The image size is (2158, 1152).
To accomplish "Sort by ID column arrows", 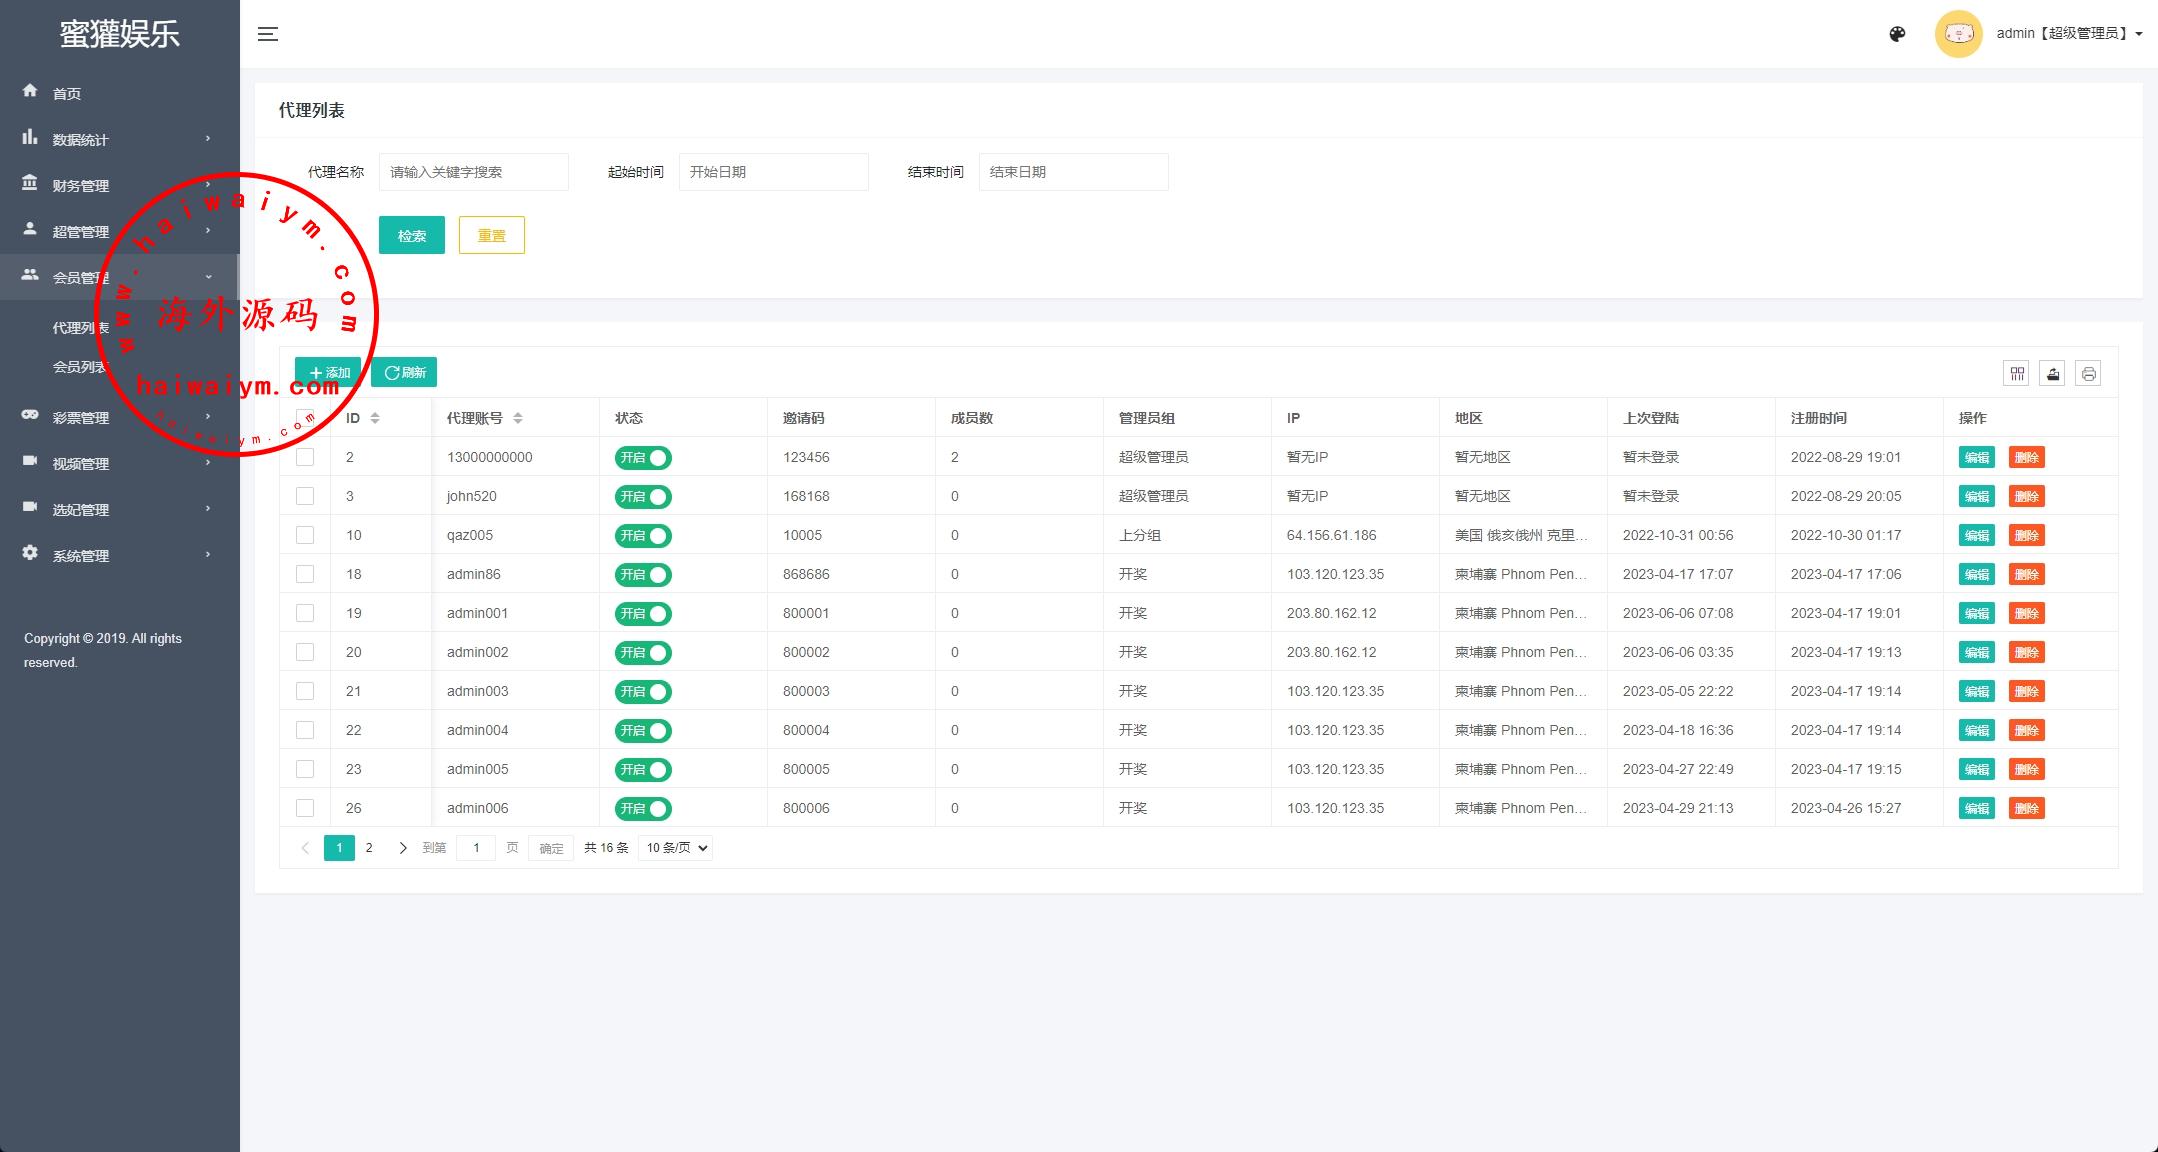I will point(375,418).
